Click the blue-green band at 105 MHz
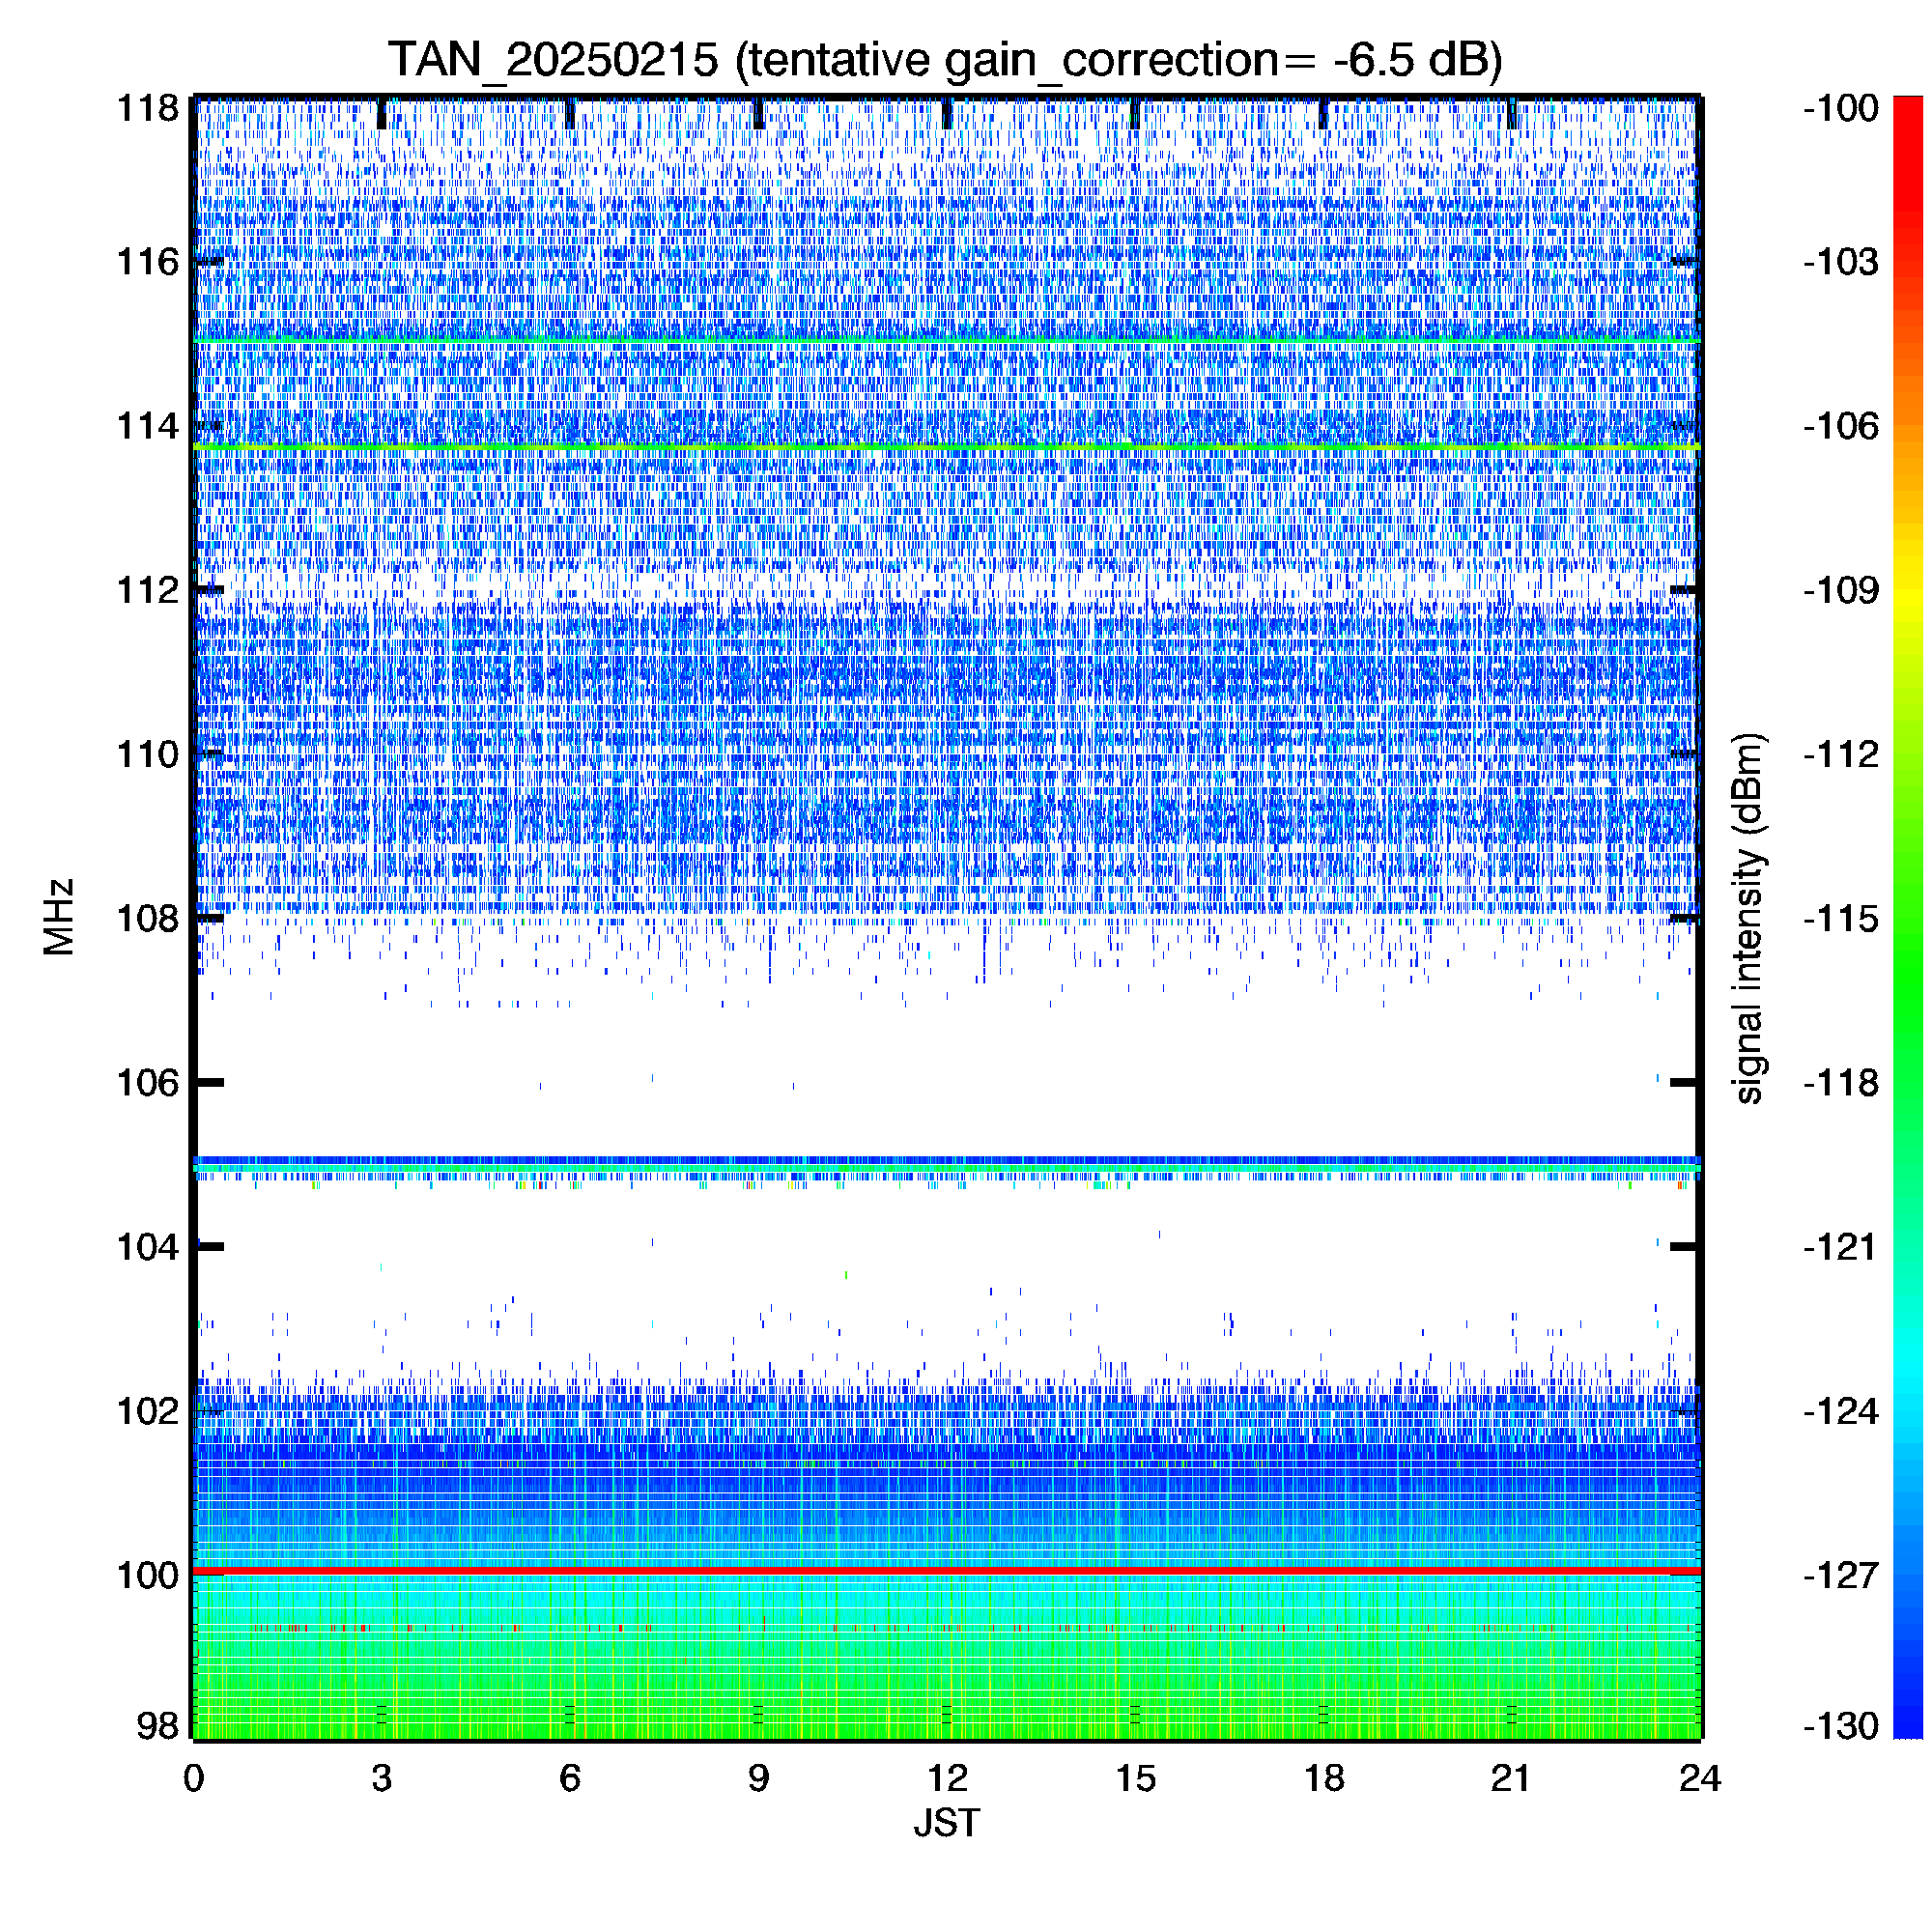 click(946, 1165)
